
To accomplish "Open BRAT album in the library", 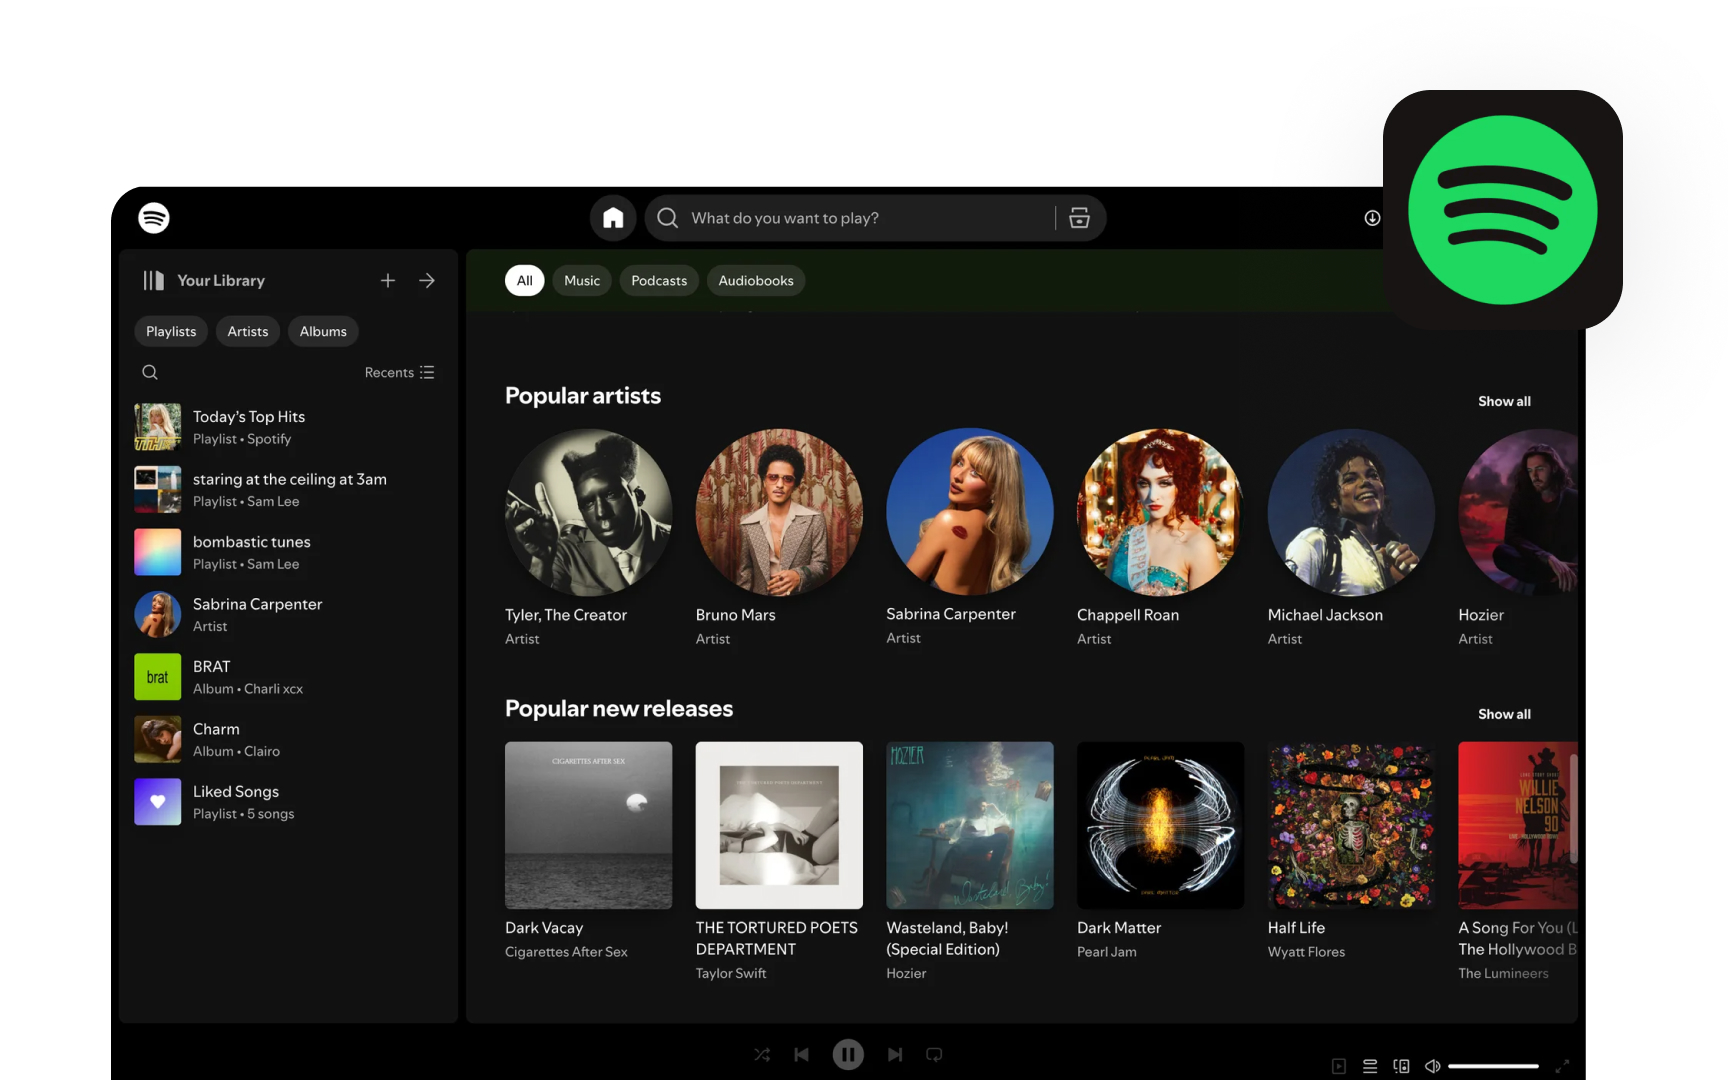I will [x=288, y=677].
